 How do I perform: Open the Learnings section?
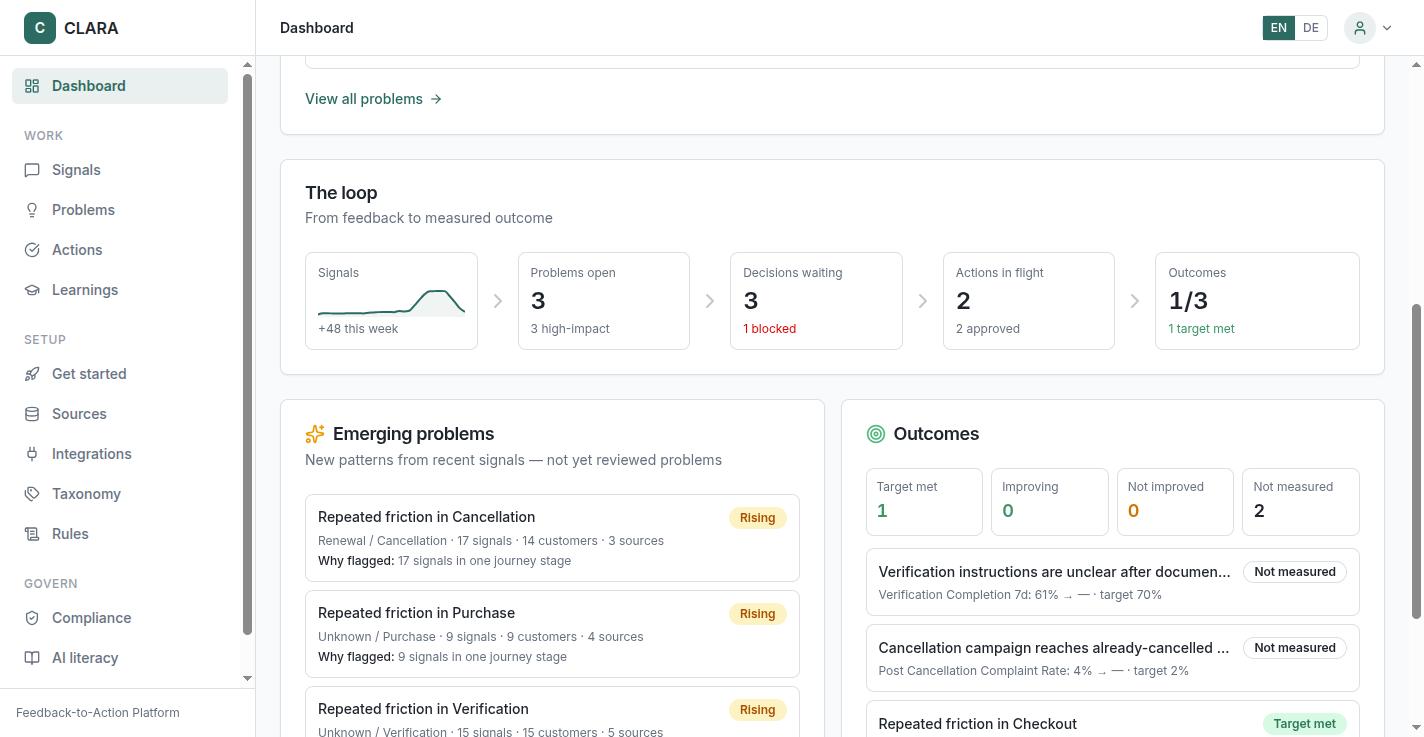tap(120, 290)
